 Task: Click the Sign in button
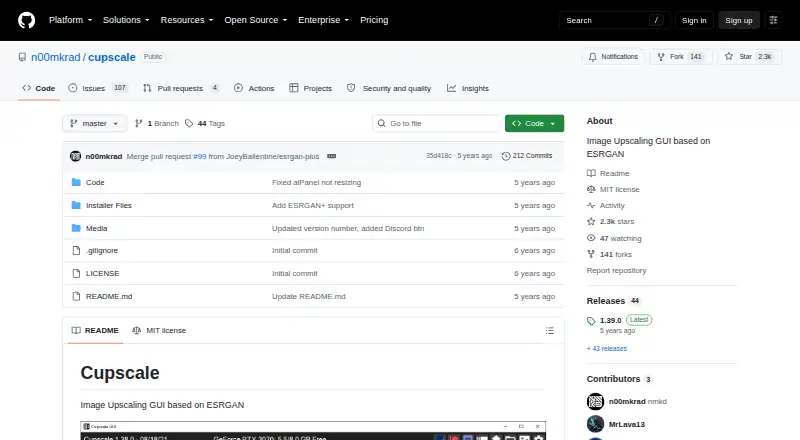click(x=694, y=20)
